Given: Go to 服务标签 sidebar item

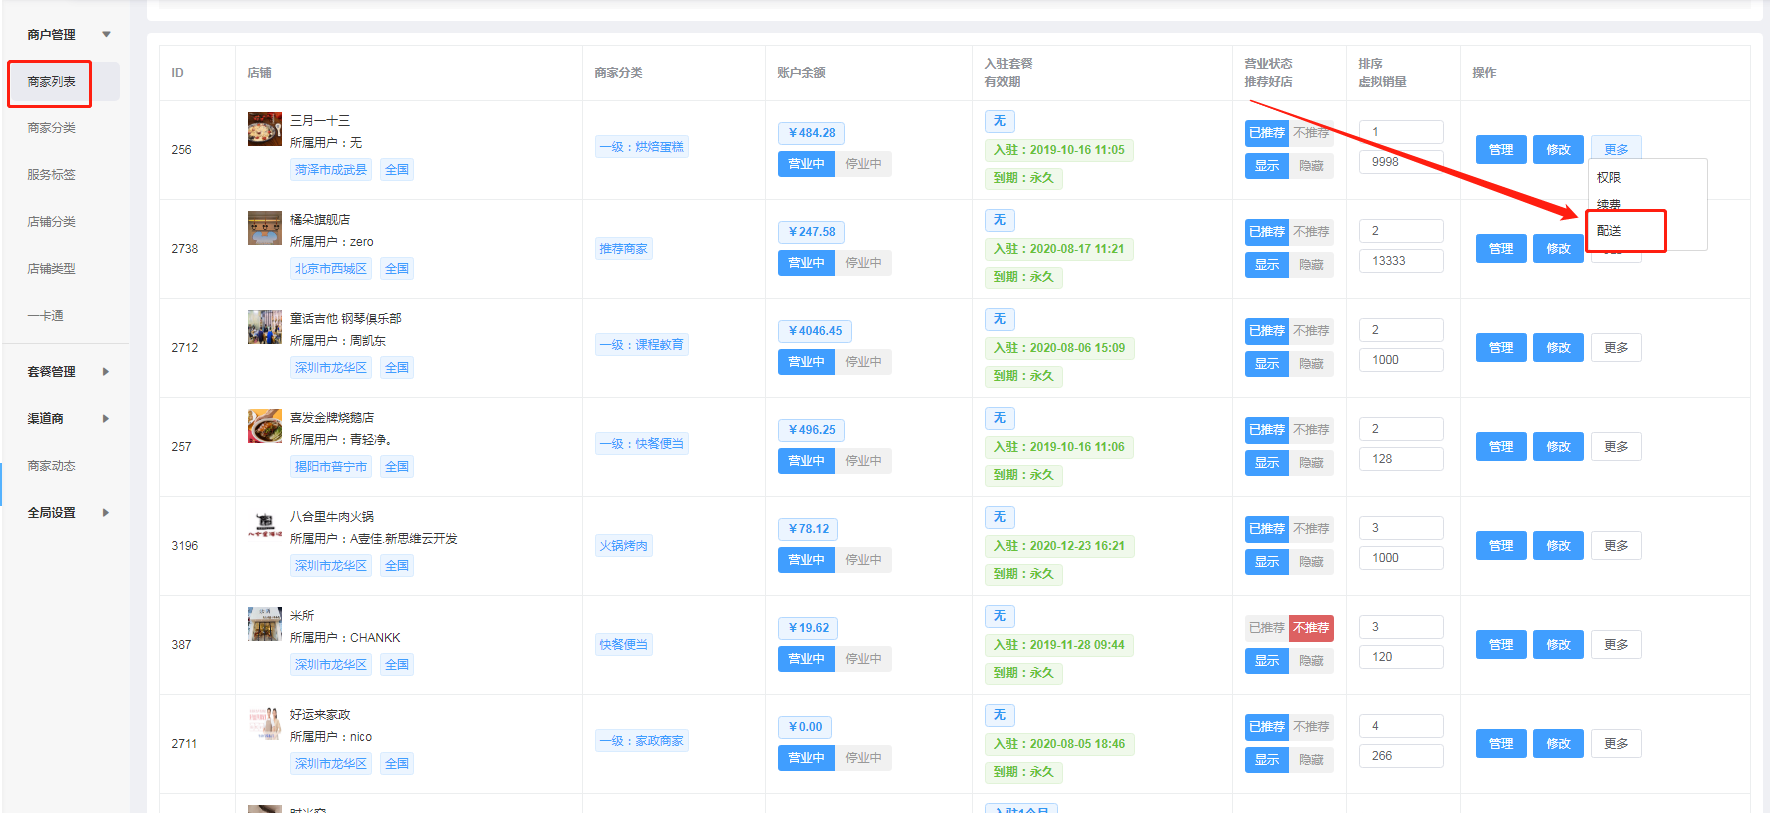Looking at the screenshot, I should (x=51, y=175).
